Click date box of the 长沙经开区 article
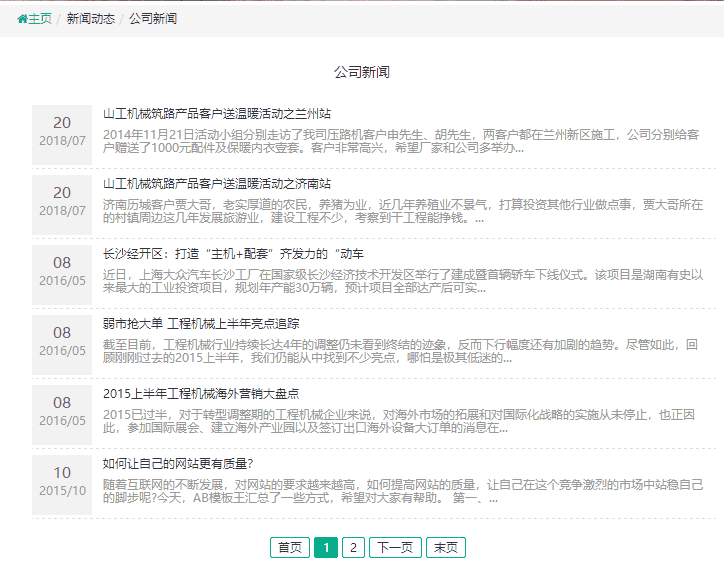 62,275
